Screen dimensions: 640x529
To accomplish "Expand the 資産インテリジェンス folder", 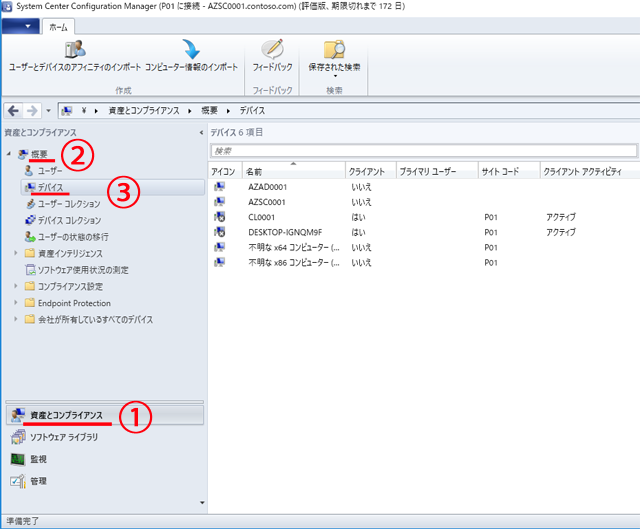I will pyautogui.click(x=17, y=253).
